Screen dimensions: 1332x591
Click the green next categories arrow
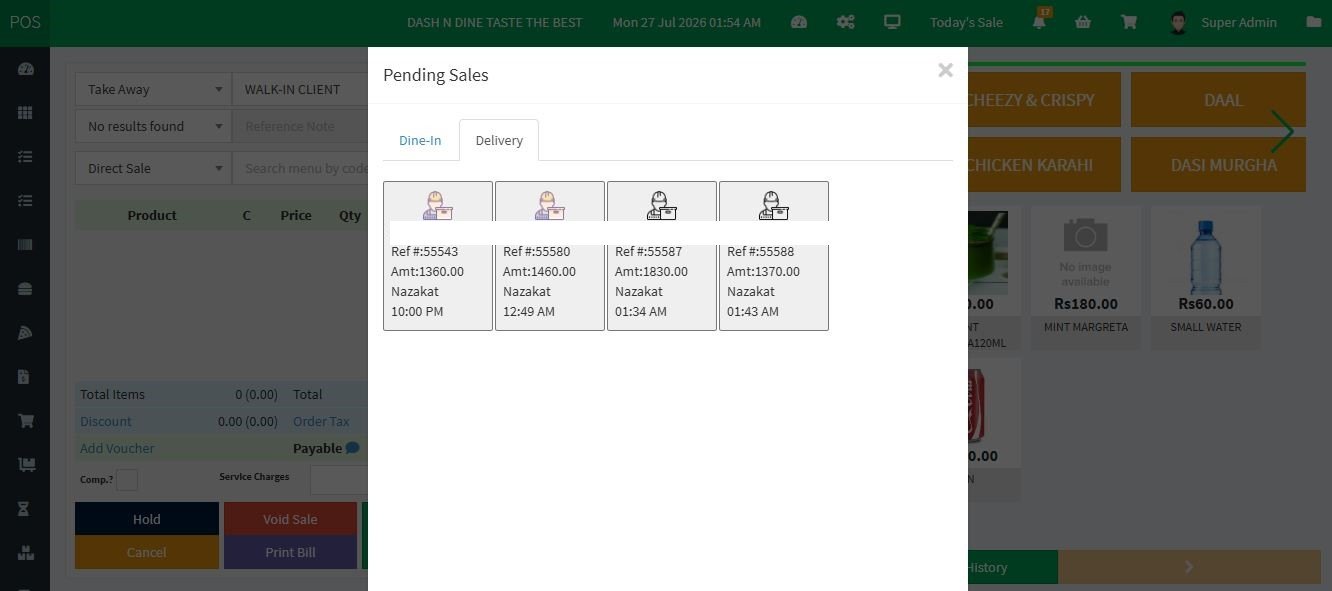(x=1283, y=131)
